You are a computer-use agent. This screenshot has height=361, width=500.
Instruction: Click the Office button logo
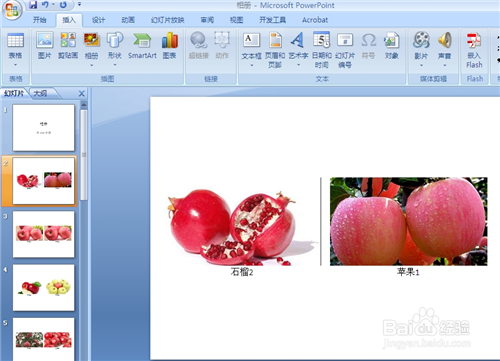point(12,10)
